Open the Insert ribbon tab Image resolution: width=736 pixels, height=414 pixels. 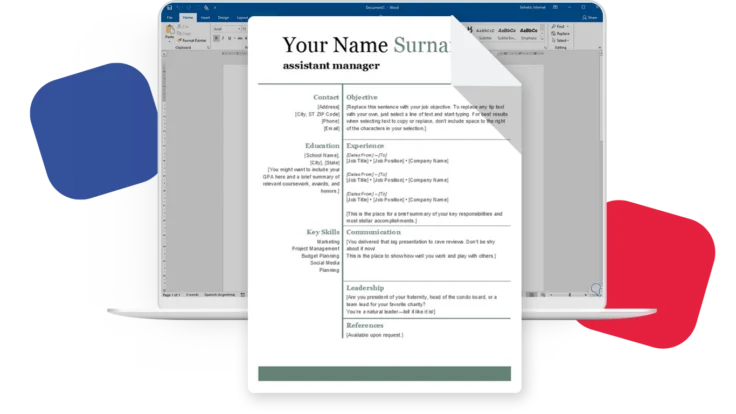pyautogui.click(x=206, y=18)
